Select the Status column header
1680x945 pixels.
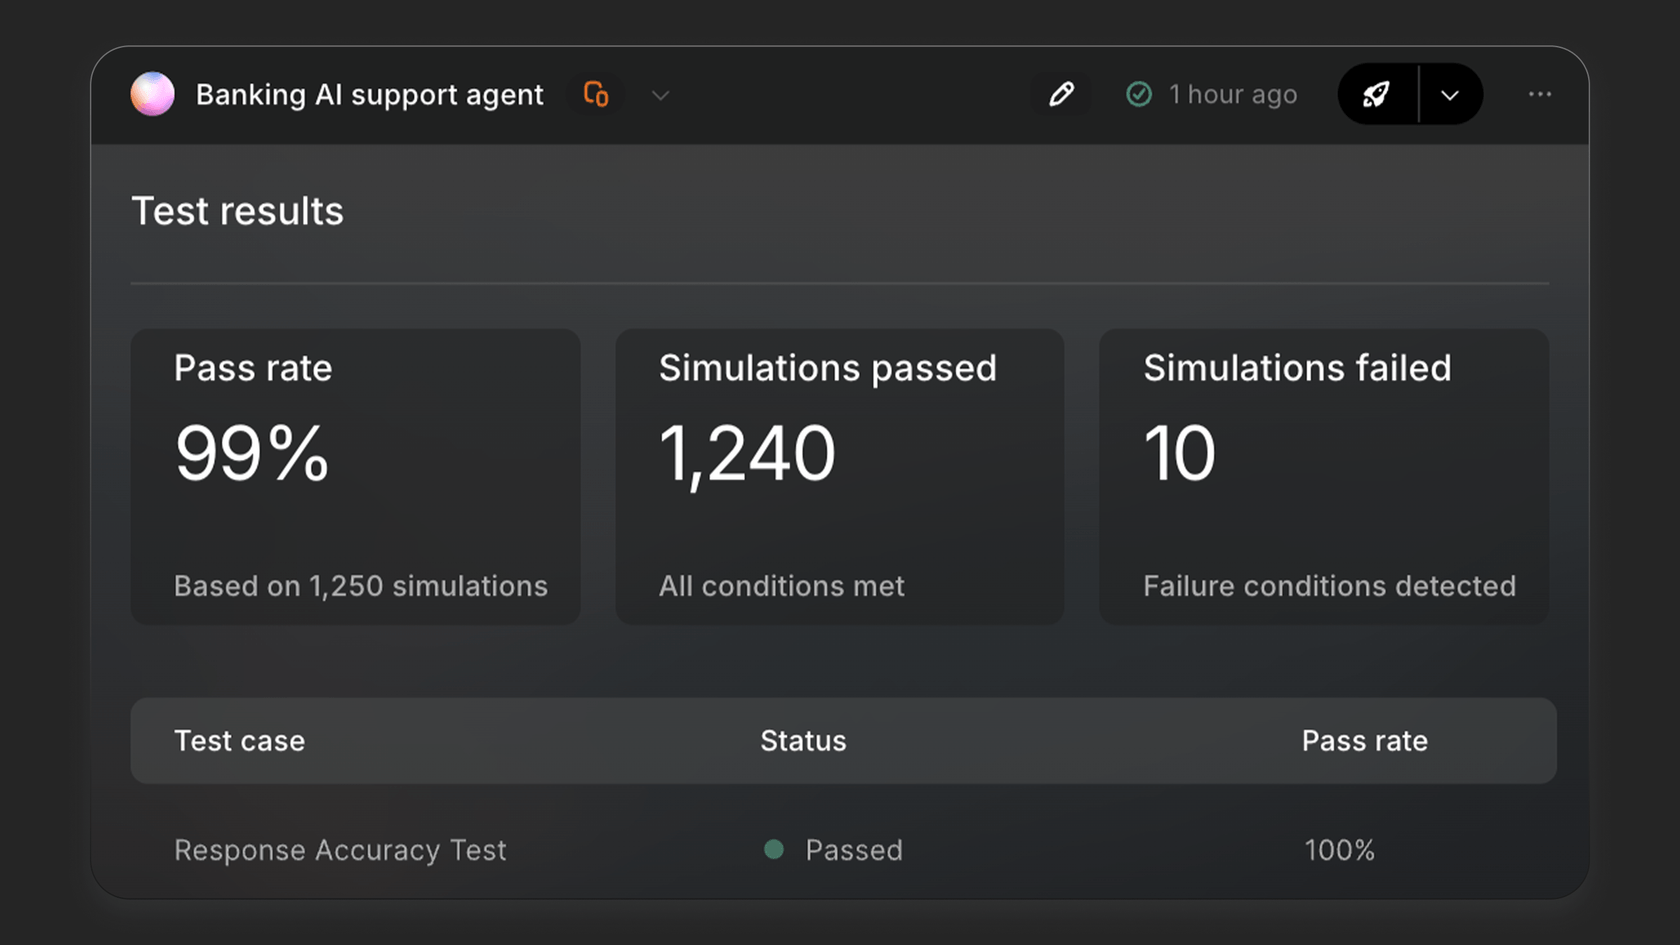point(803,741)
